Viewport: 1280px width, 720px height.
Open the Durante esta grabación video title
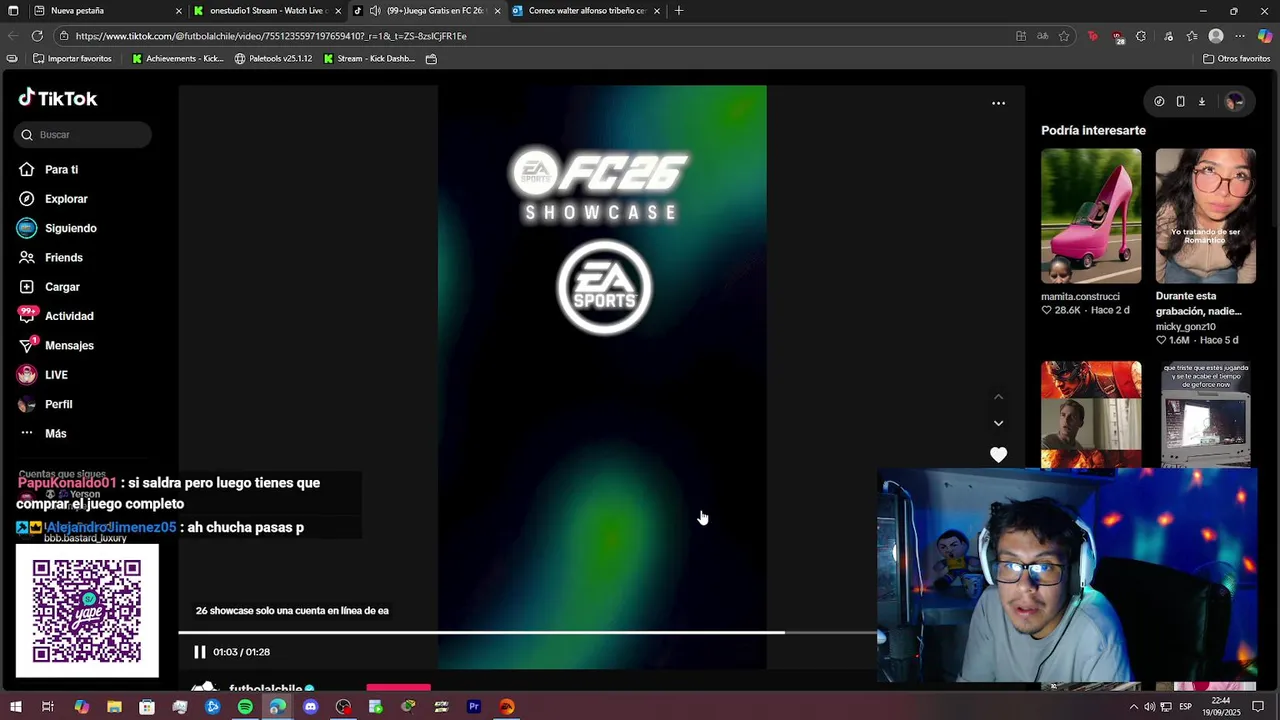tap(1199, 304)
